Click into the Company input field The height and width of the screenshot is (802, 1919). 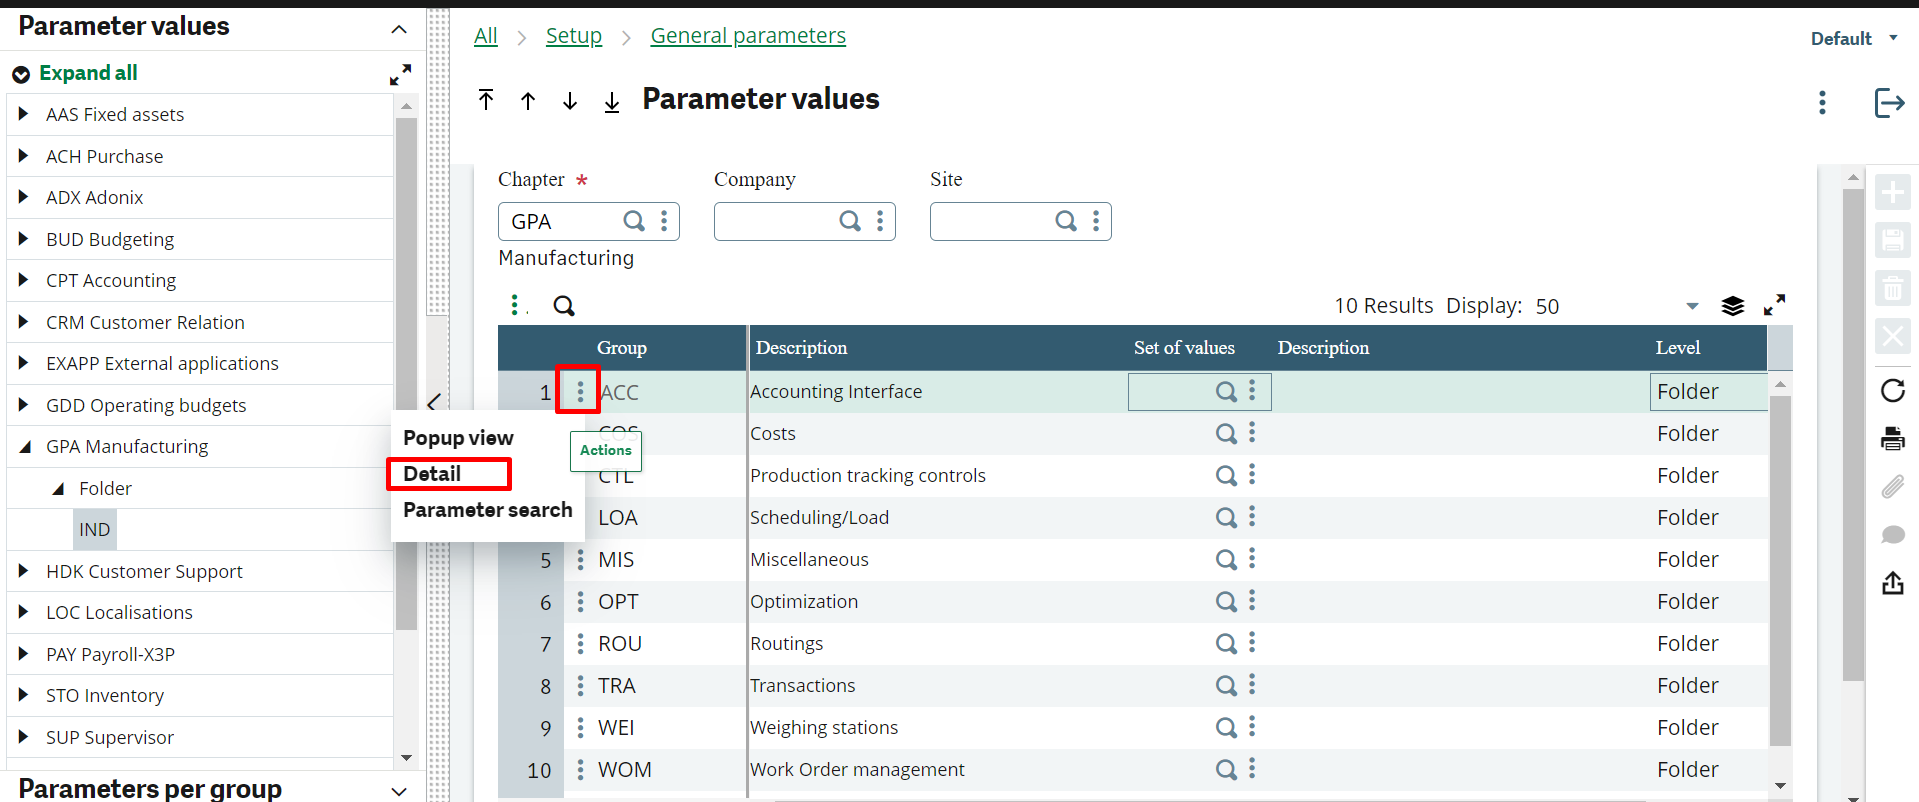click(x=775, y=221)
